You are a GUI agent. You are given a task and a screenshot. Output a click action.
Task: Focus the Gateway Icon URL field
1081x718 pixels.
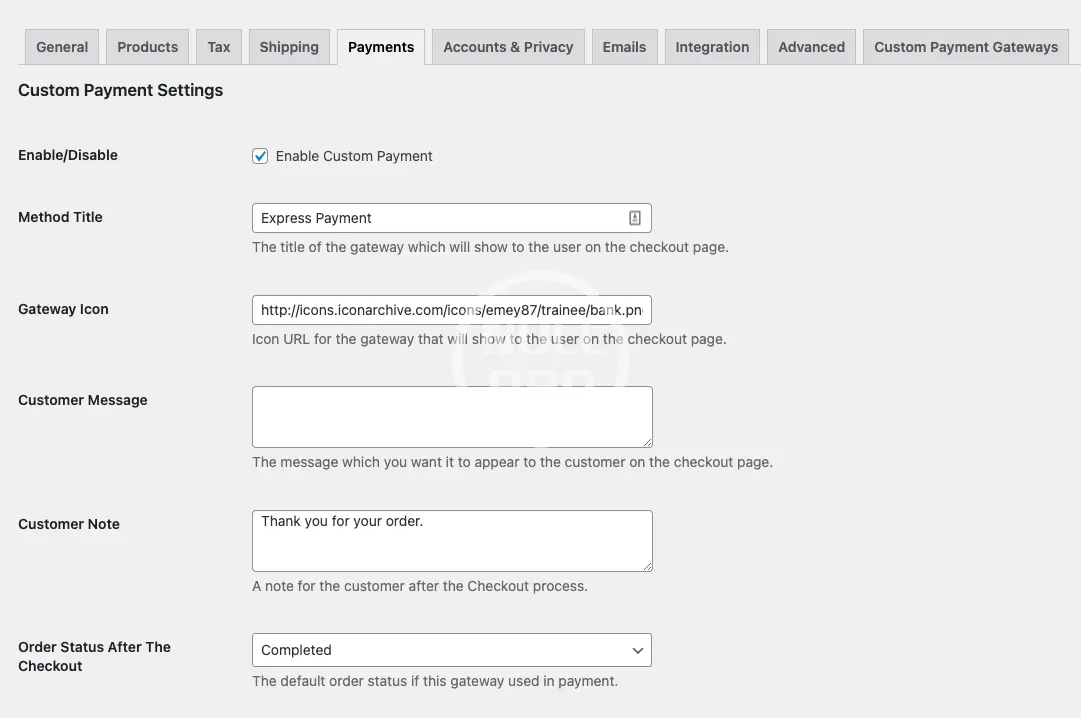click(x=451, y=310)
